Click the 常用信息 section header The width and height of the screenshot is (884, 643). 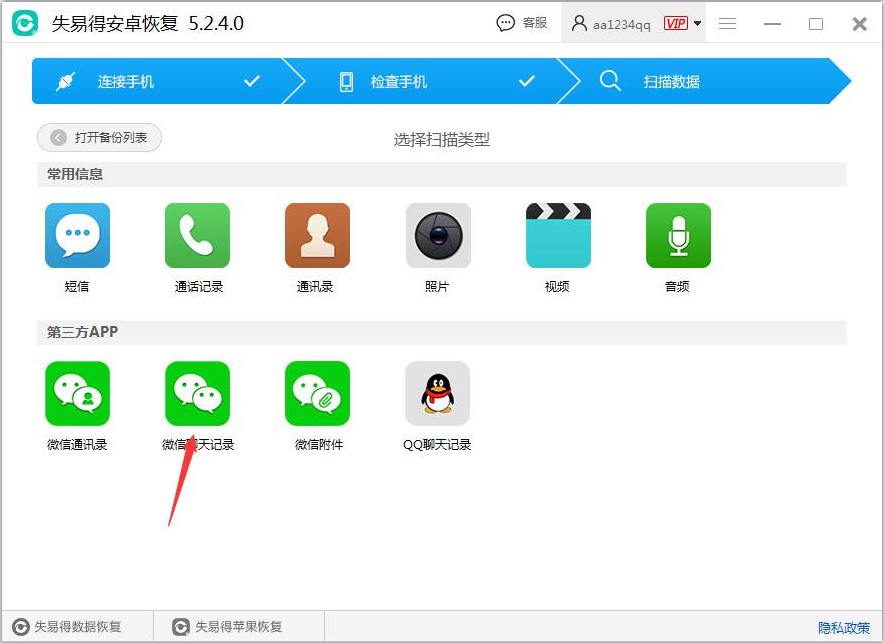click(441, 174)
